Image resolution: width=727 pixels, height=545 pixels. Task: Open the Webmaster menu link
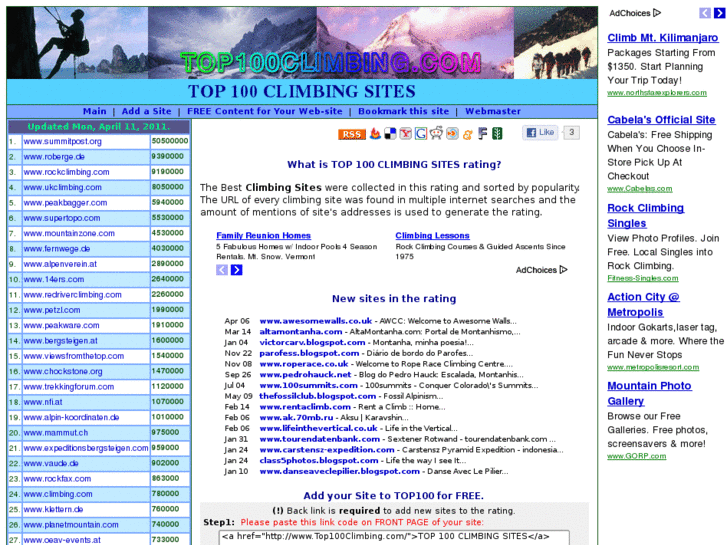click(x=493, y=111)
